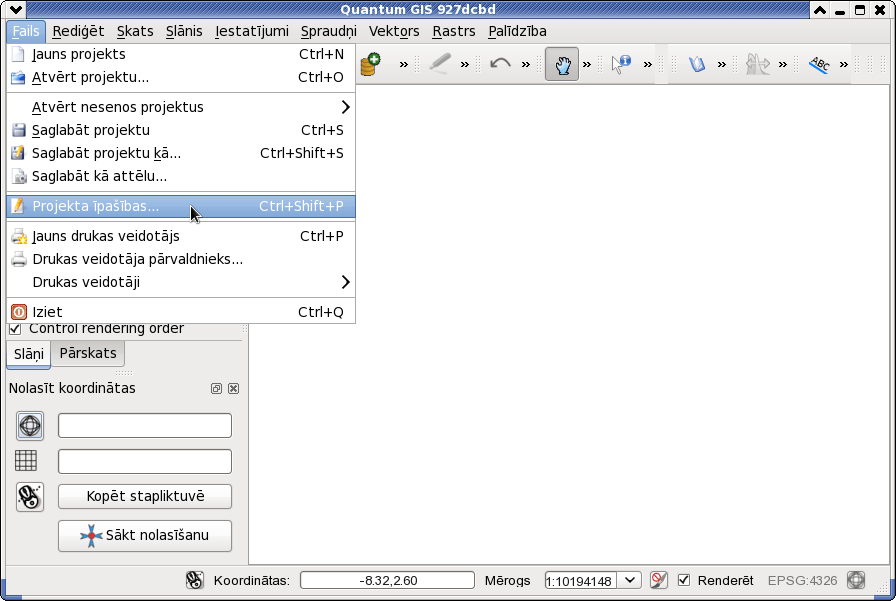Open the Rastrs menu
Viewport: 896px width, 601px height.
[x=454, y=31]
